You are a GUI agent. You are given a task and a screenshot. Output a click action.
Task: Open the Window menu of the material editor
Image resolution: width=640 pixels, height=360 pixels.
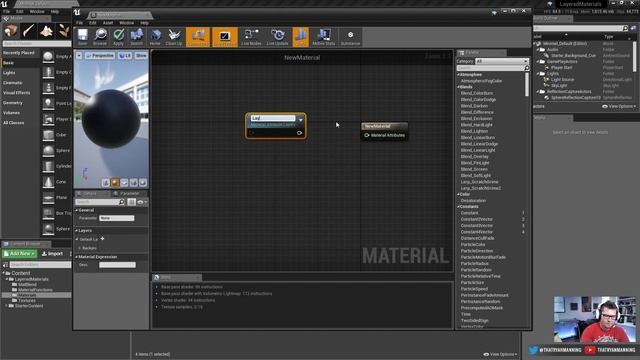tap(127, 23)
